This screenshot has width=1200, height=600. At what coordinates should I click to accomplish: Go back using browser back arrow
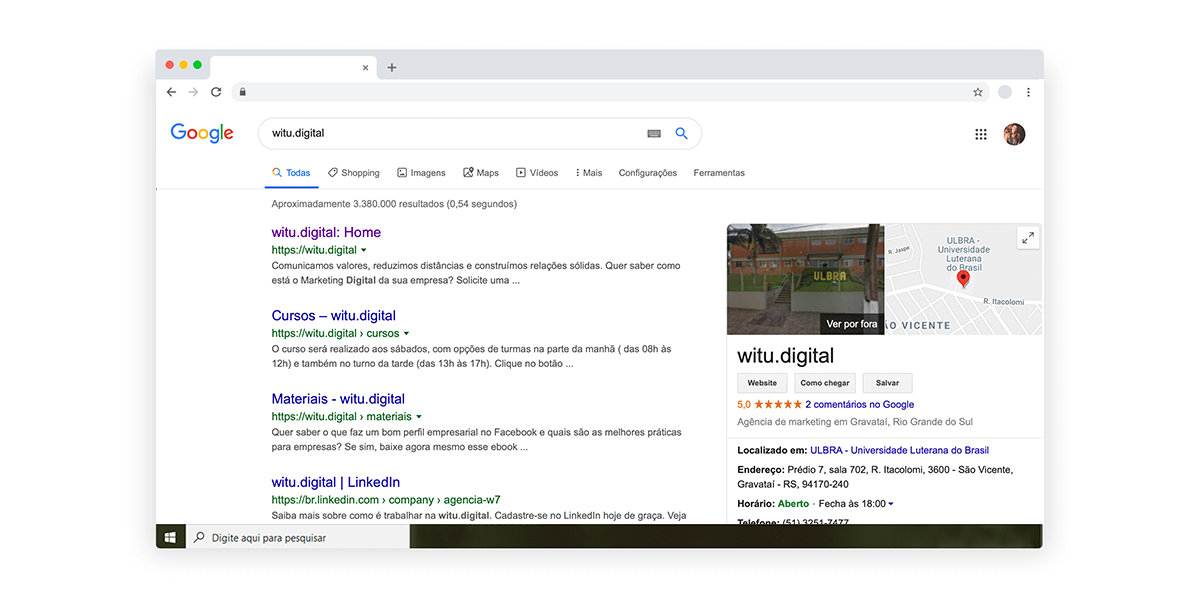click(171, 92)
